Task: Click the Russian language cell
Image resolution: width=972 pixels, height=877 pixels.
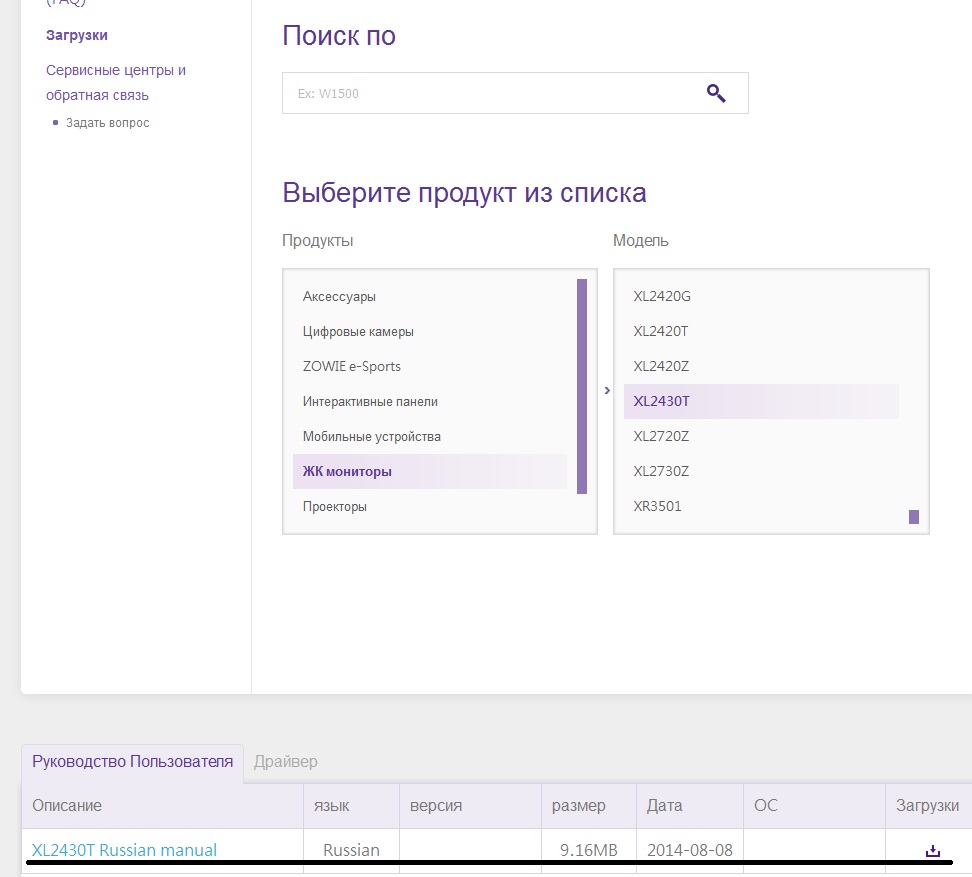Action: 351,850
